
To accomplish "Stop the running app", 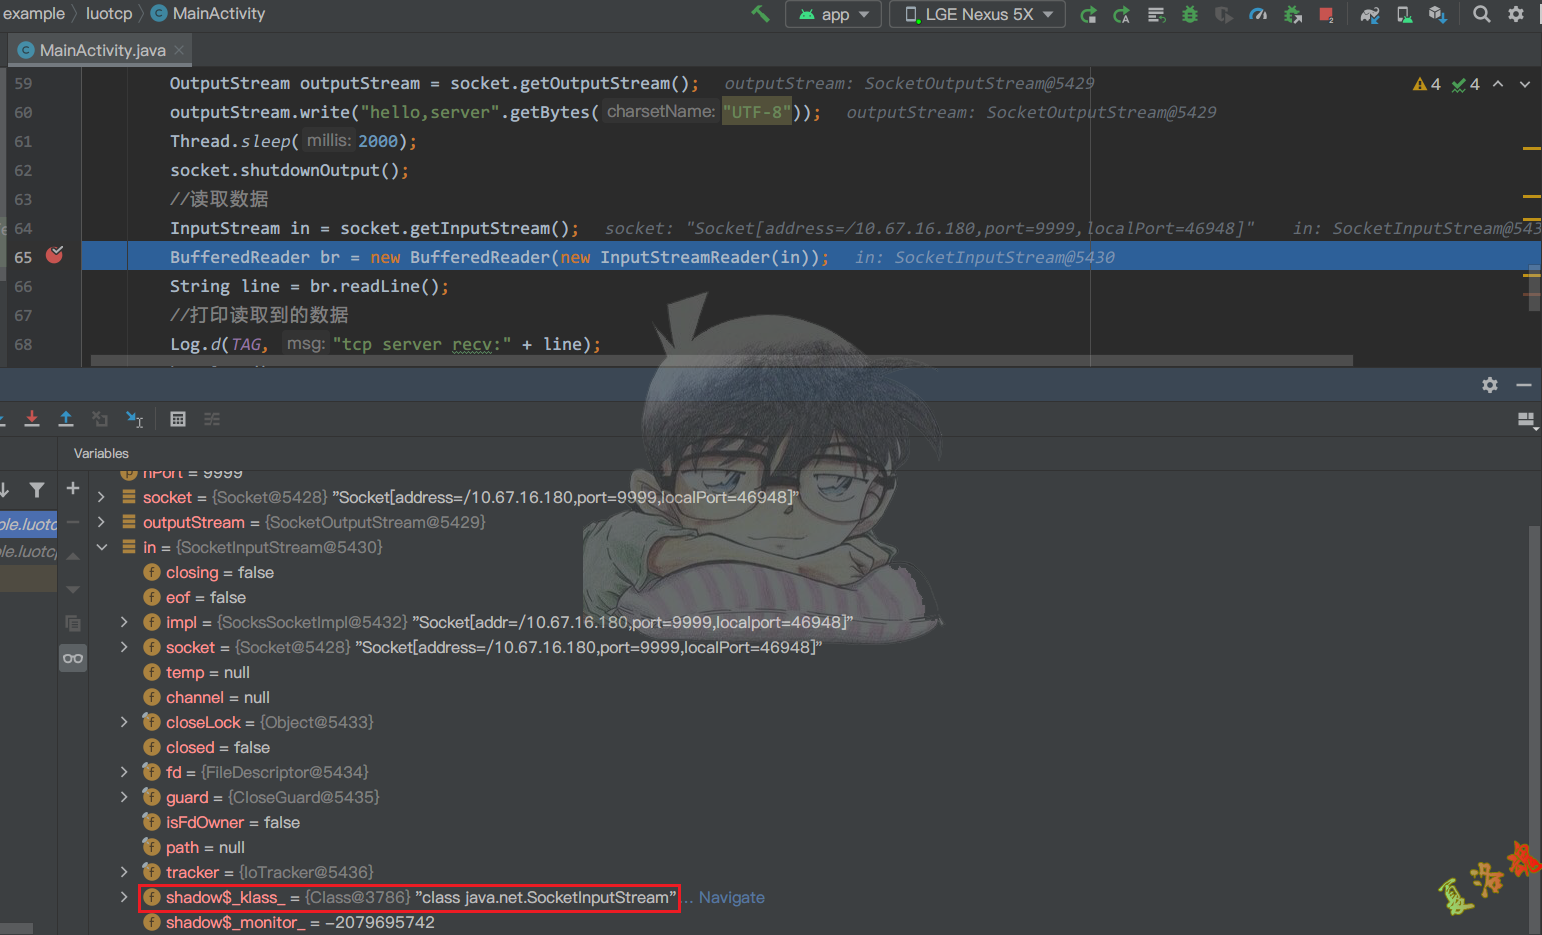I will [1325, 14].
